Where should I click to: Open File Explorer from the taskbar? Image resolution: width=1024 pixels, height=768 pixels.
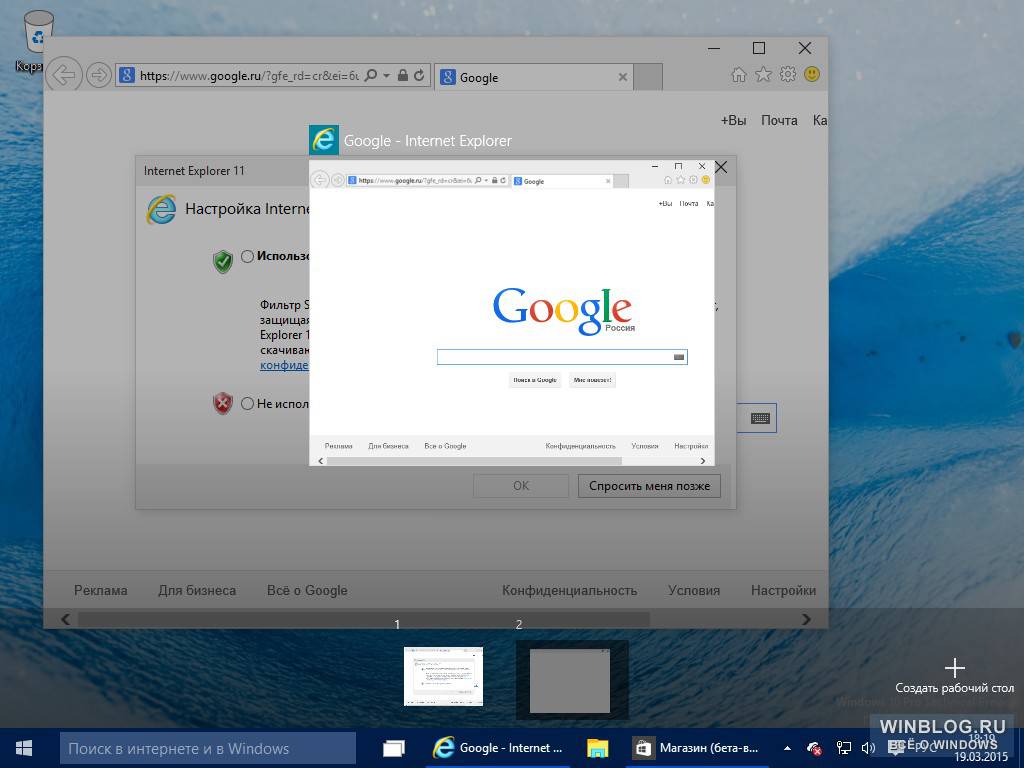point(598,748)
